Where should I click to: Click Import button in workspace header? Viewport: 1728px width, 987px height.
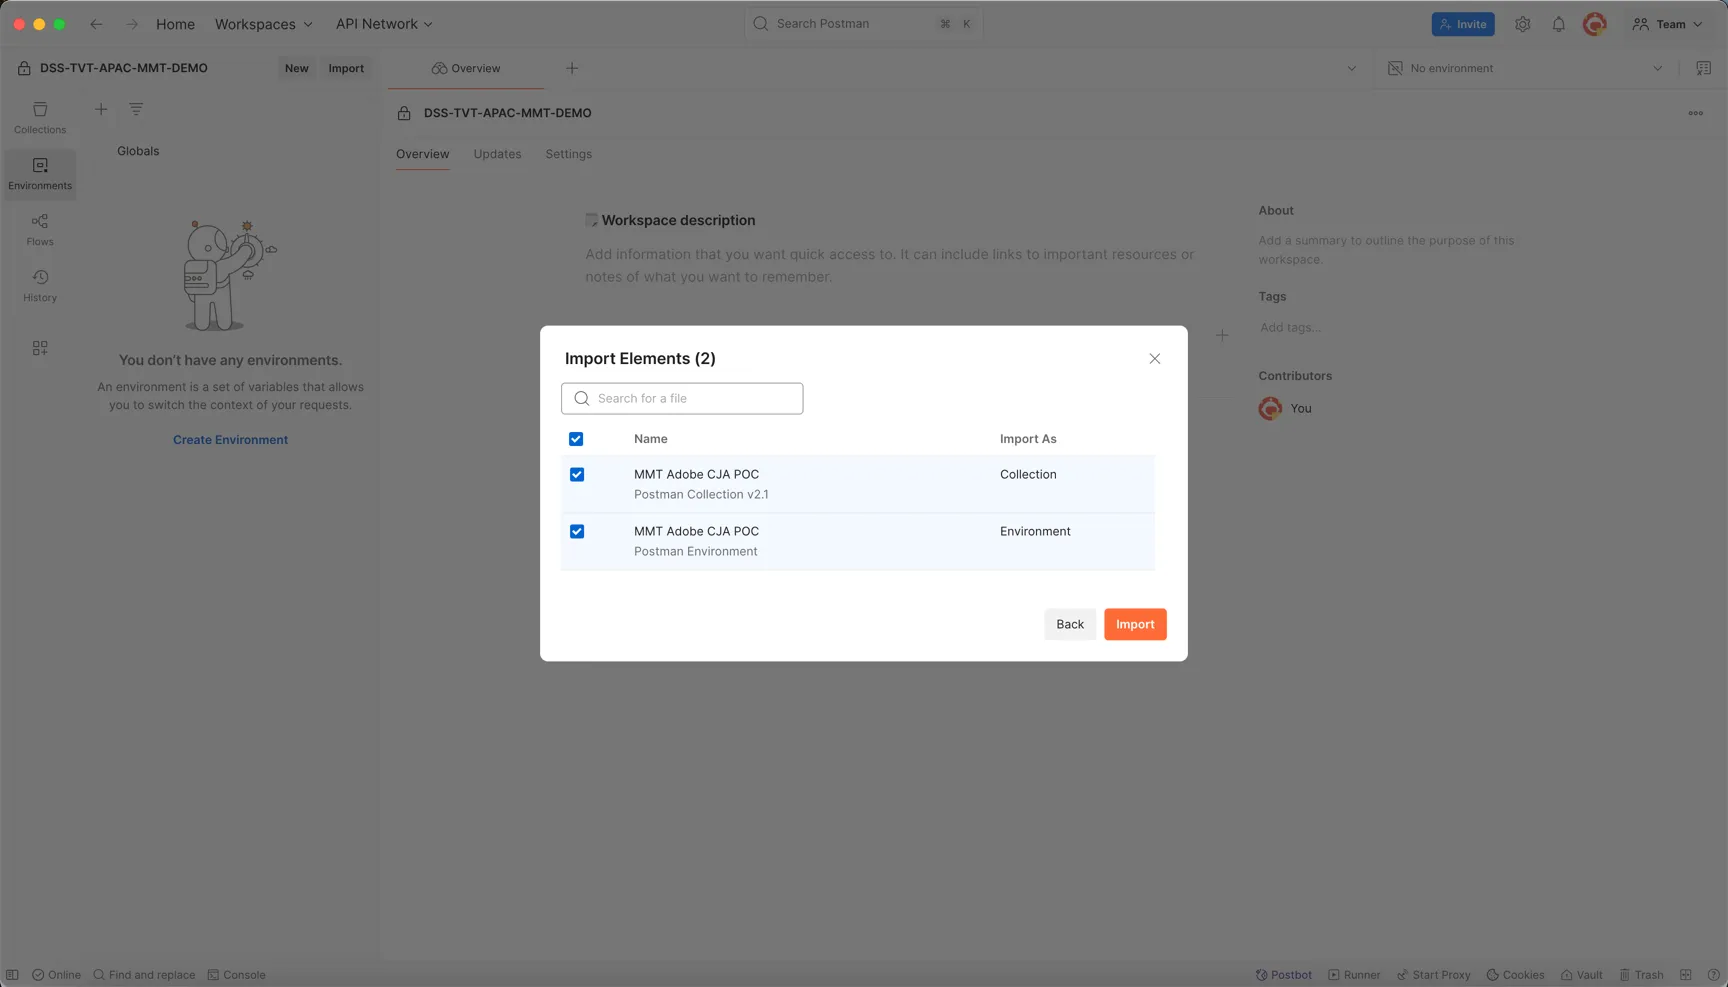click(346, 68)
